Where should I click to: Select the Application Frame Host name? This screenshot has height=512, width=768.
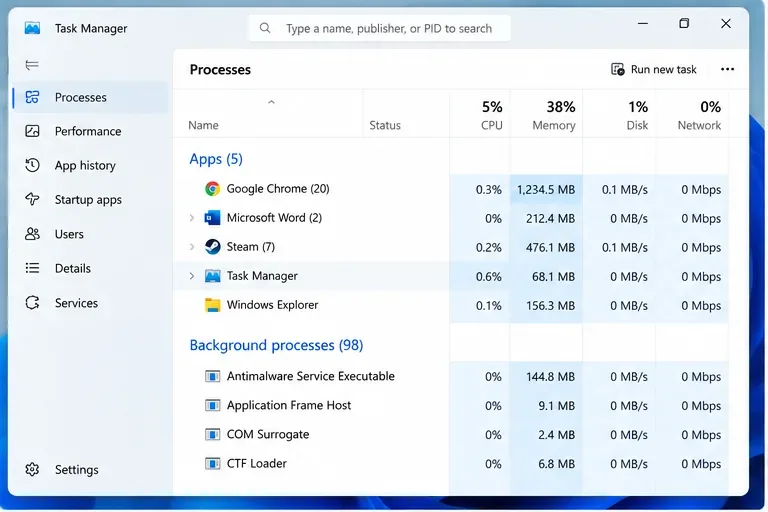(x=288, y=405)
